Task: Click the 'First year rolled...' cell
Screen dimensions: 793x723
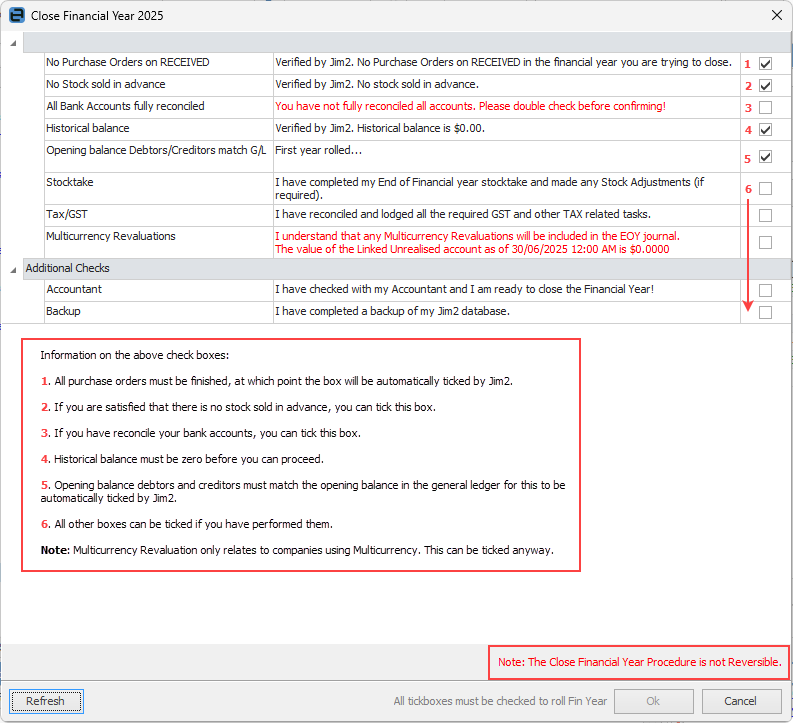Action: tap(507, 157)
